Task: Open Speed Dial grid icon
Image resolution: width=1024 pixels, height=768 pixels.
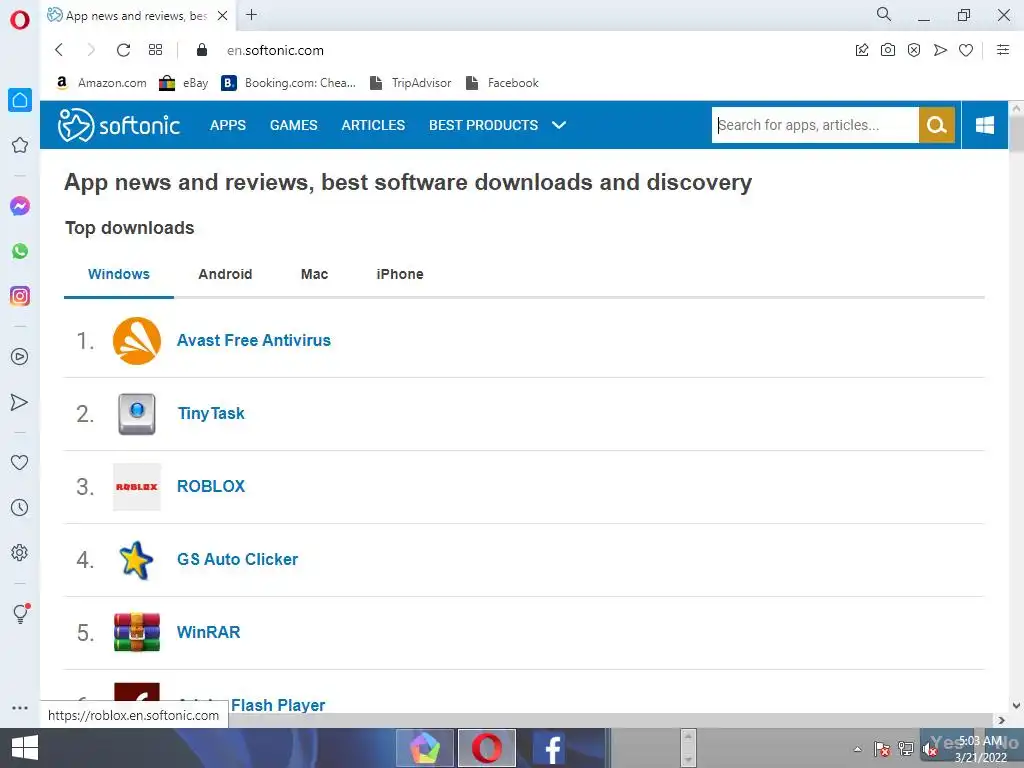Action: point(155,50)
